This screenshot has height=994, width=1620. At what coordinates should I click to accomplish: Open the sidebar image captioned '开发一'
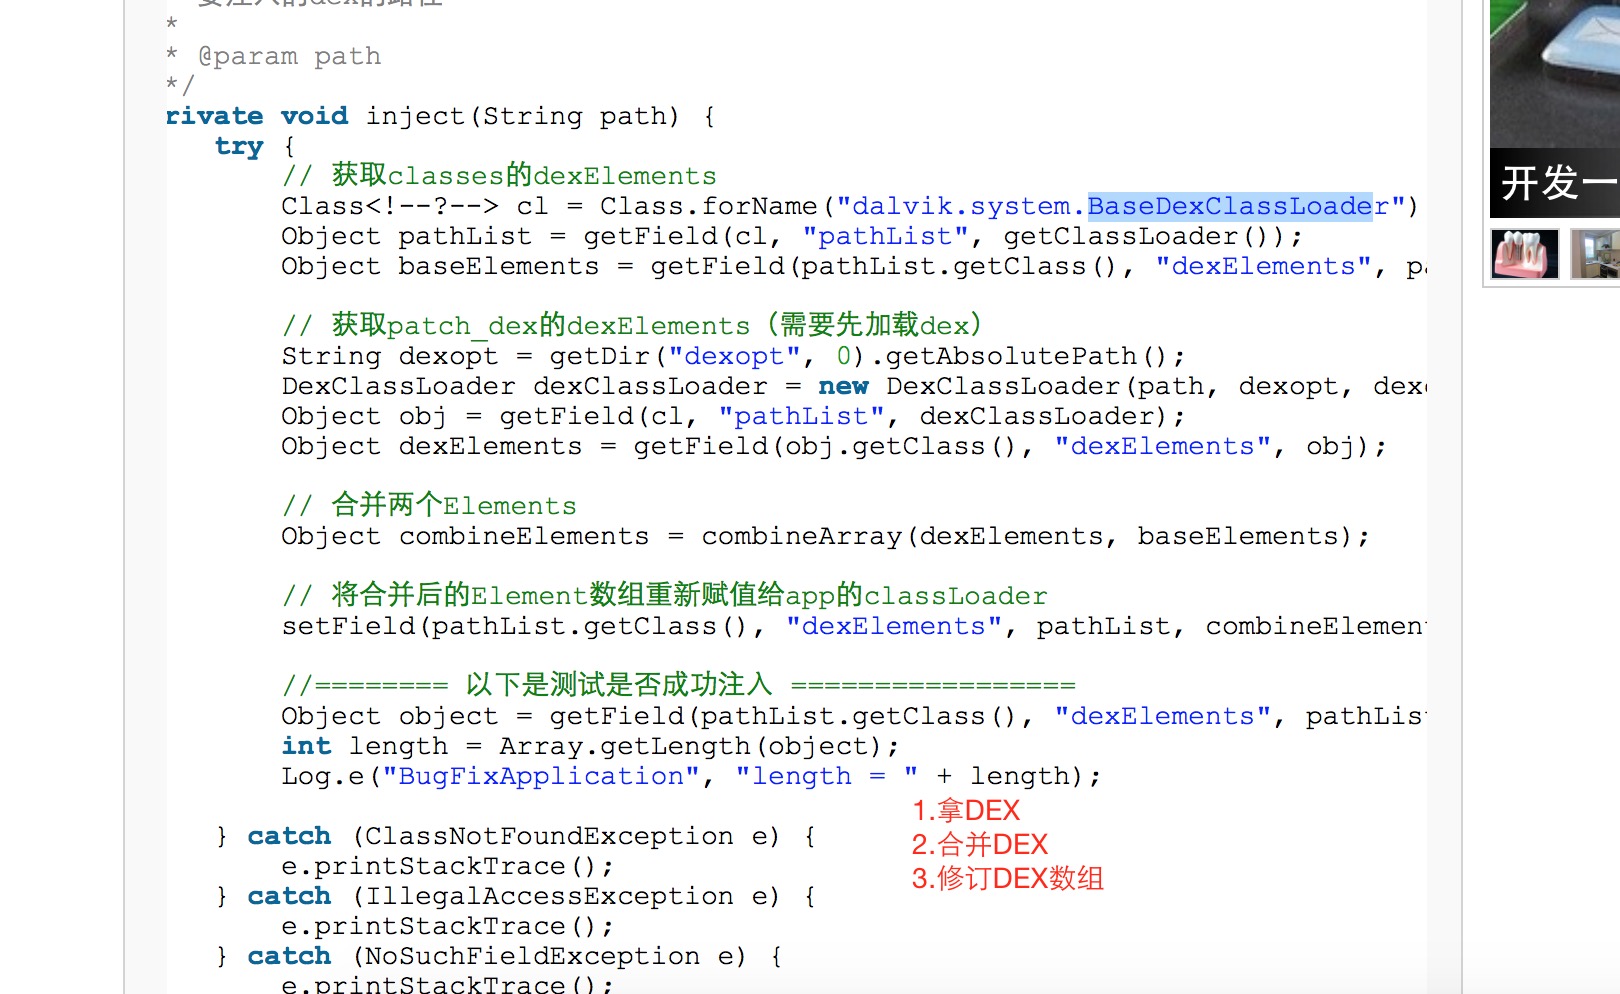[1555, 109]
